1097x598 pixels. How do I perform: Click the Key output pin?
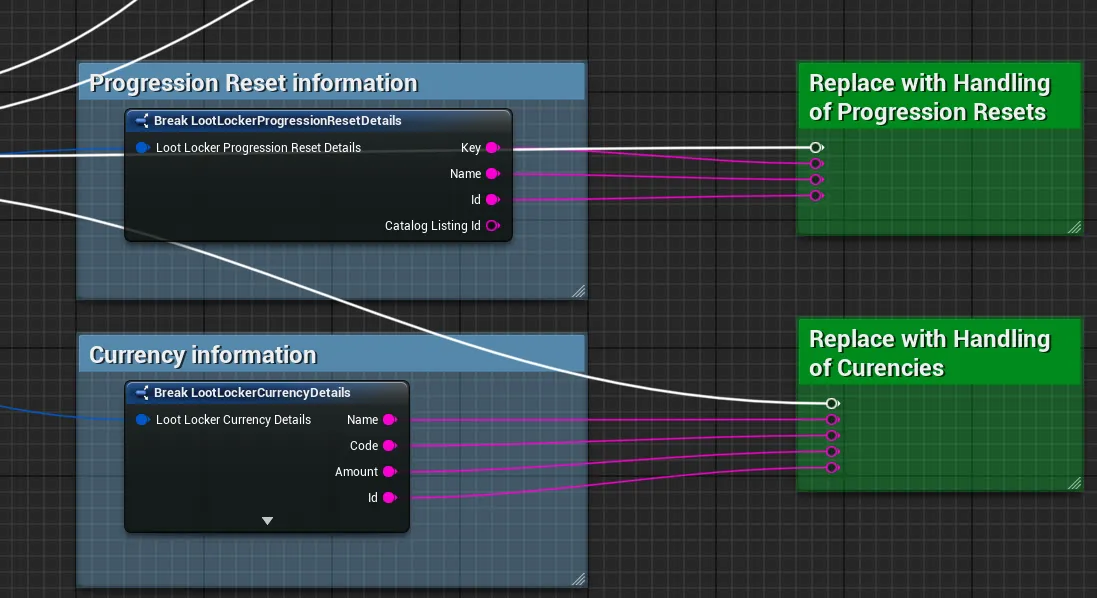(x=493, y=148)
